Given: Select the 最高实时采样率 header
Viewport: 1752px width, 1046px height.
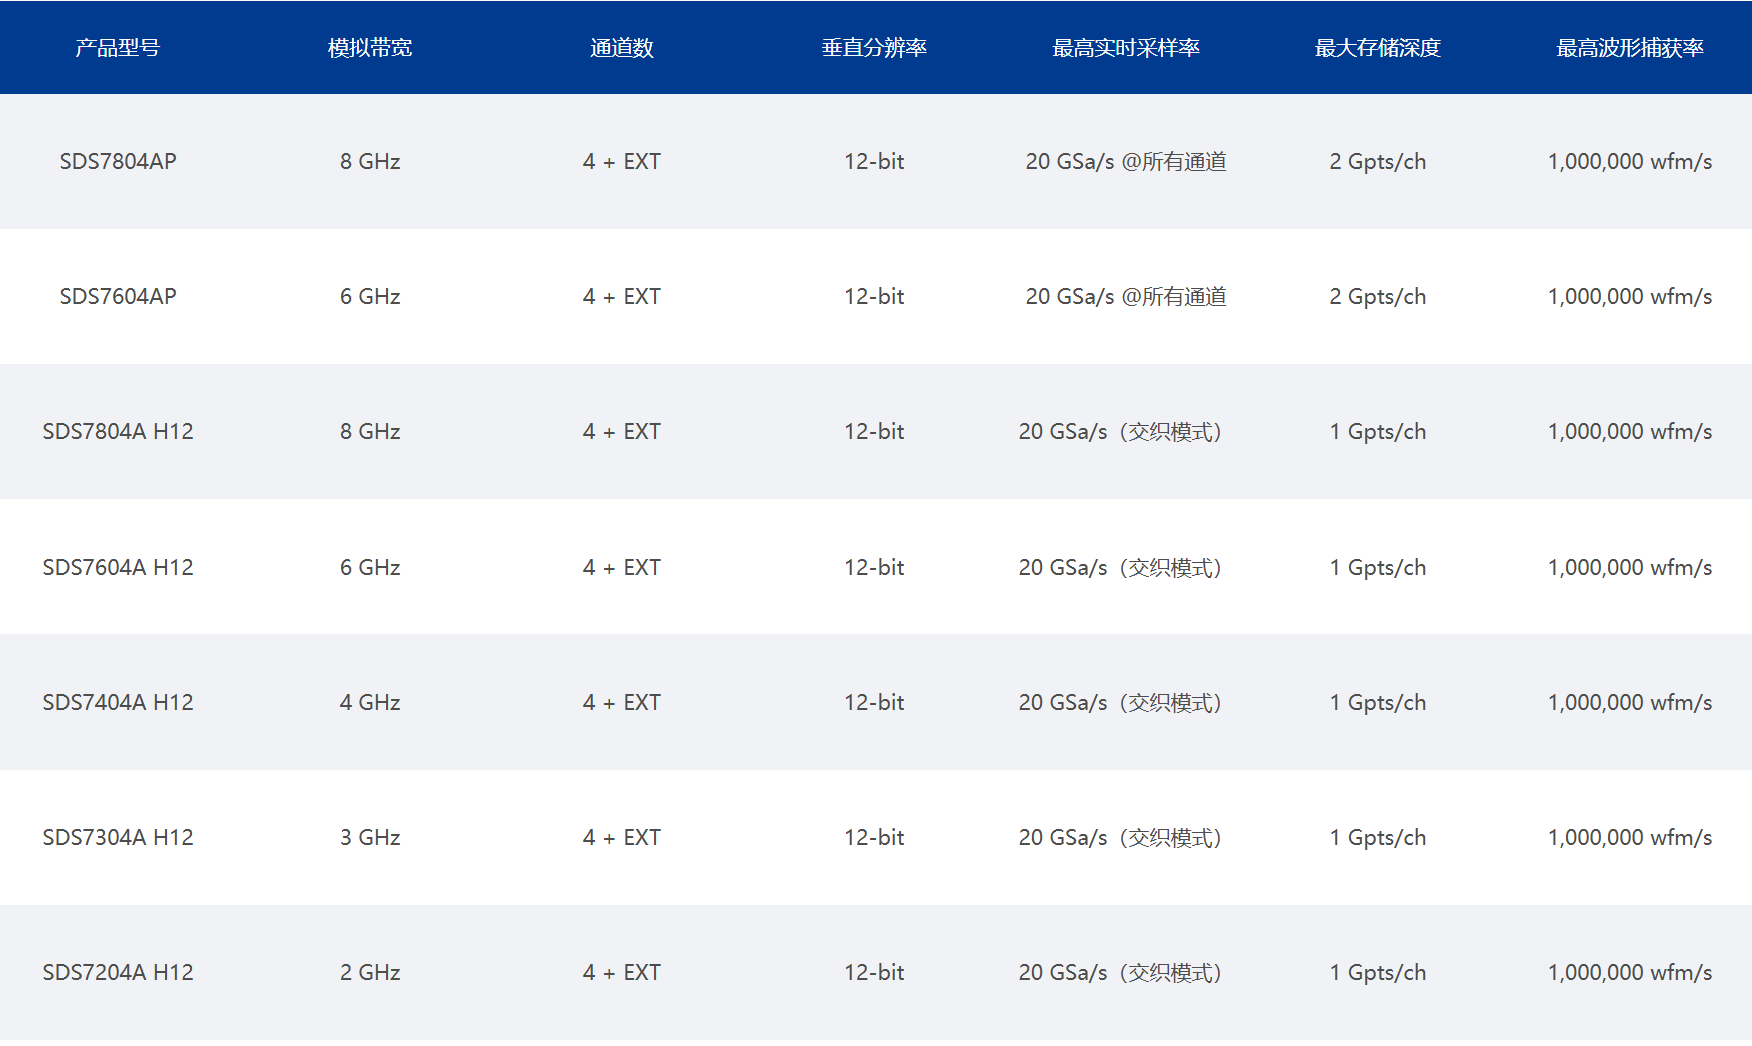Looking at the screenshot, I should [1125, 48].
